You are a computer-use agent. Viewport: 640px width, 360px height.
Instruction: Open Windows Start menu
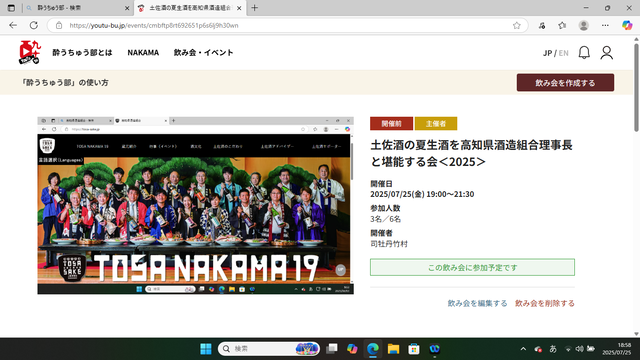click(x=206, y=349)
